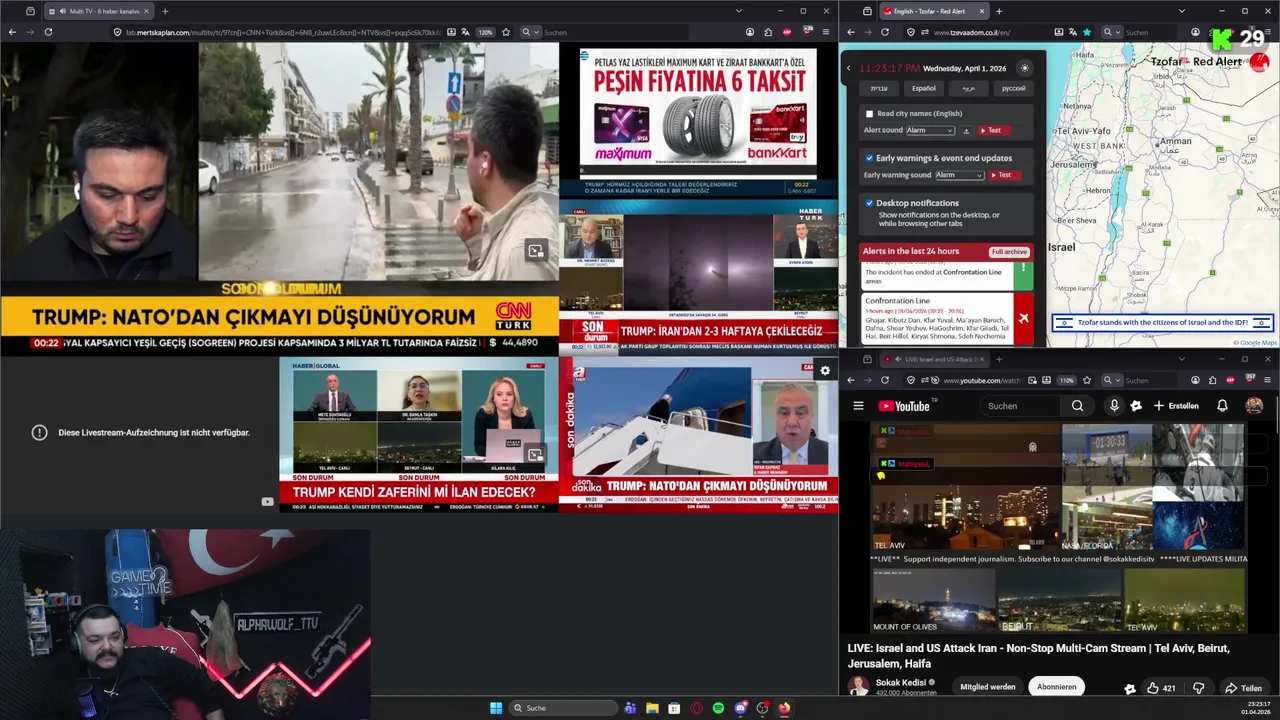Reload the Multi TV browser page

coord(48,32)
